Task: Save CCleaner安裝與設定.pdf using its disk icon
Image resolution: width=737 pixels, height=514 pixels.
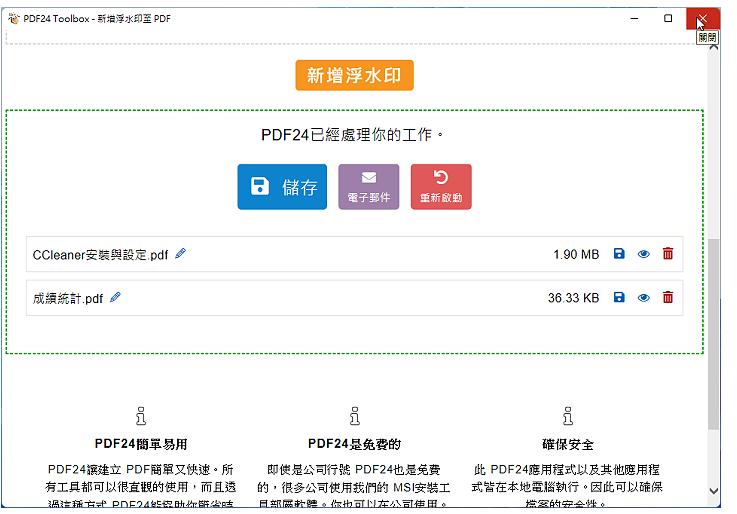Action: pos(619,254)
